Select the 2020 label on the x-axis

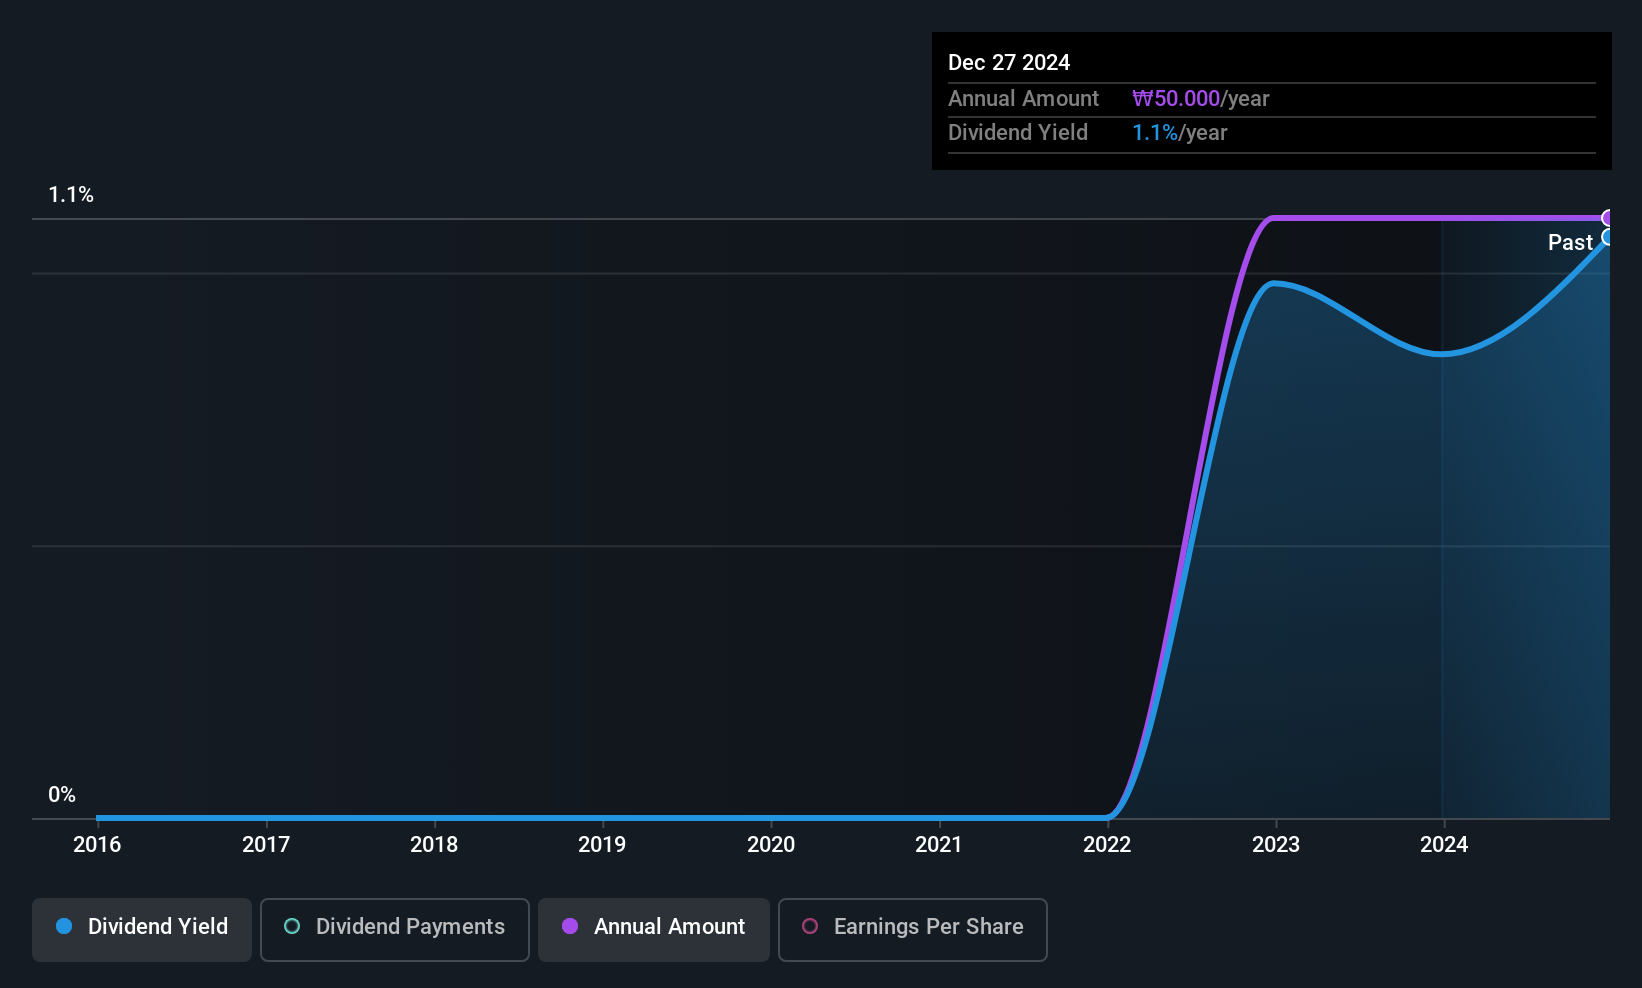point(771,845)
